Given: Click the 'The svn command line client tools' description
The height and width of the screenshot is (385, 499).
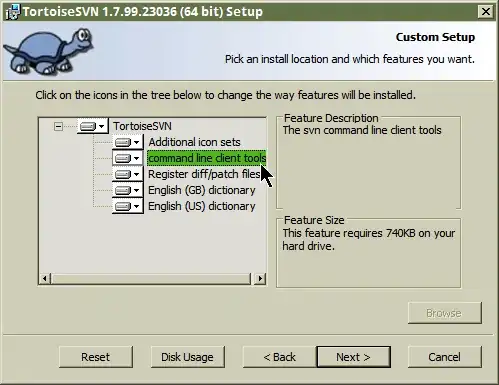Looking at the screenshot, I should click(362, 130).
